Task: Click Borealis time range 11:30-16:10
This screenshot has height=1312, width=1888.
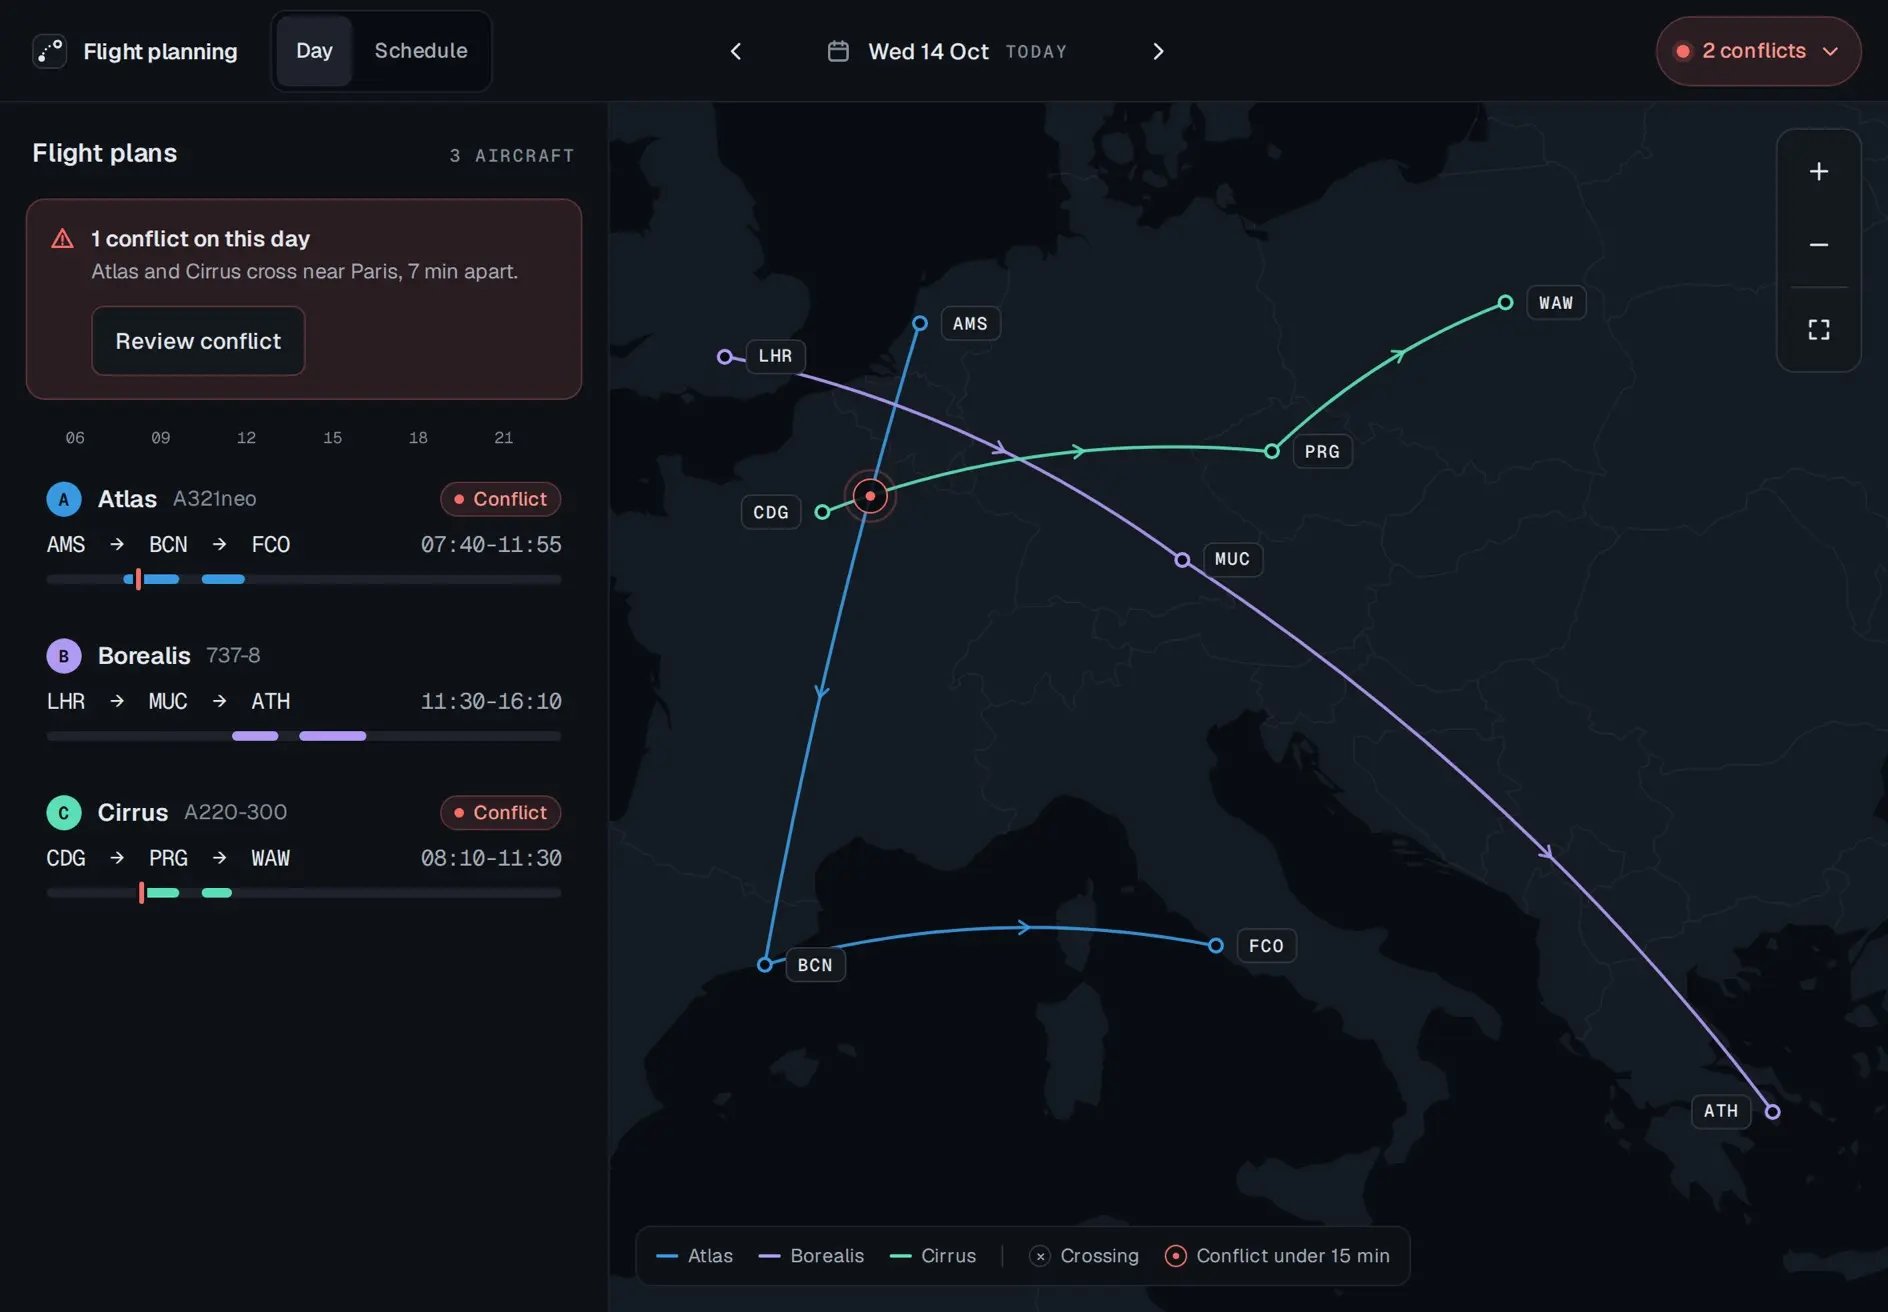Action: point(491,702)
